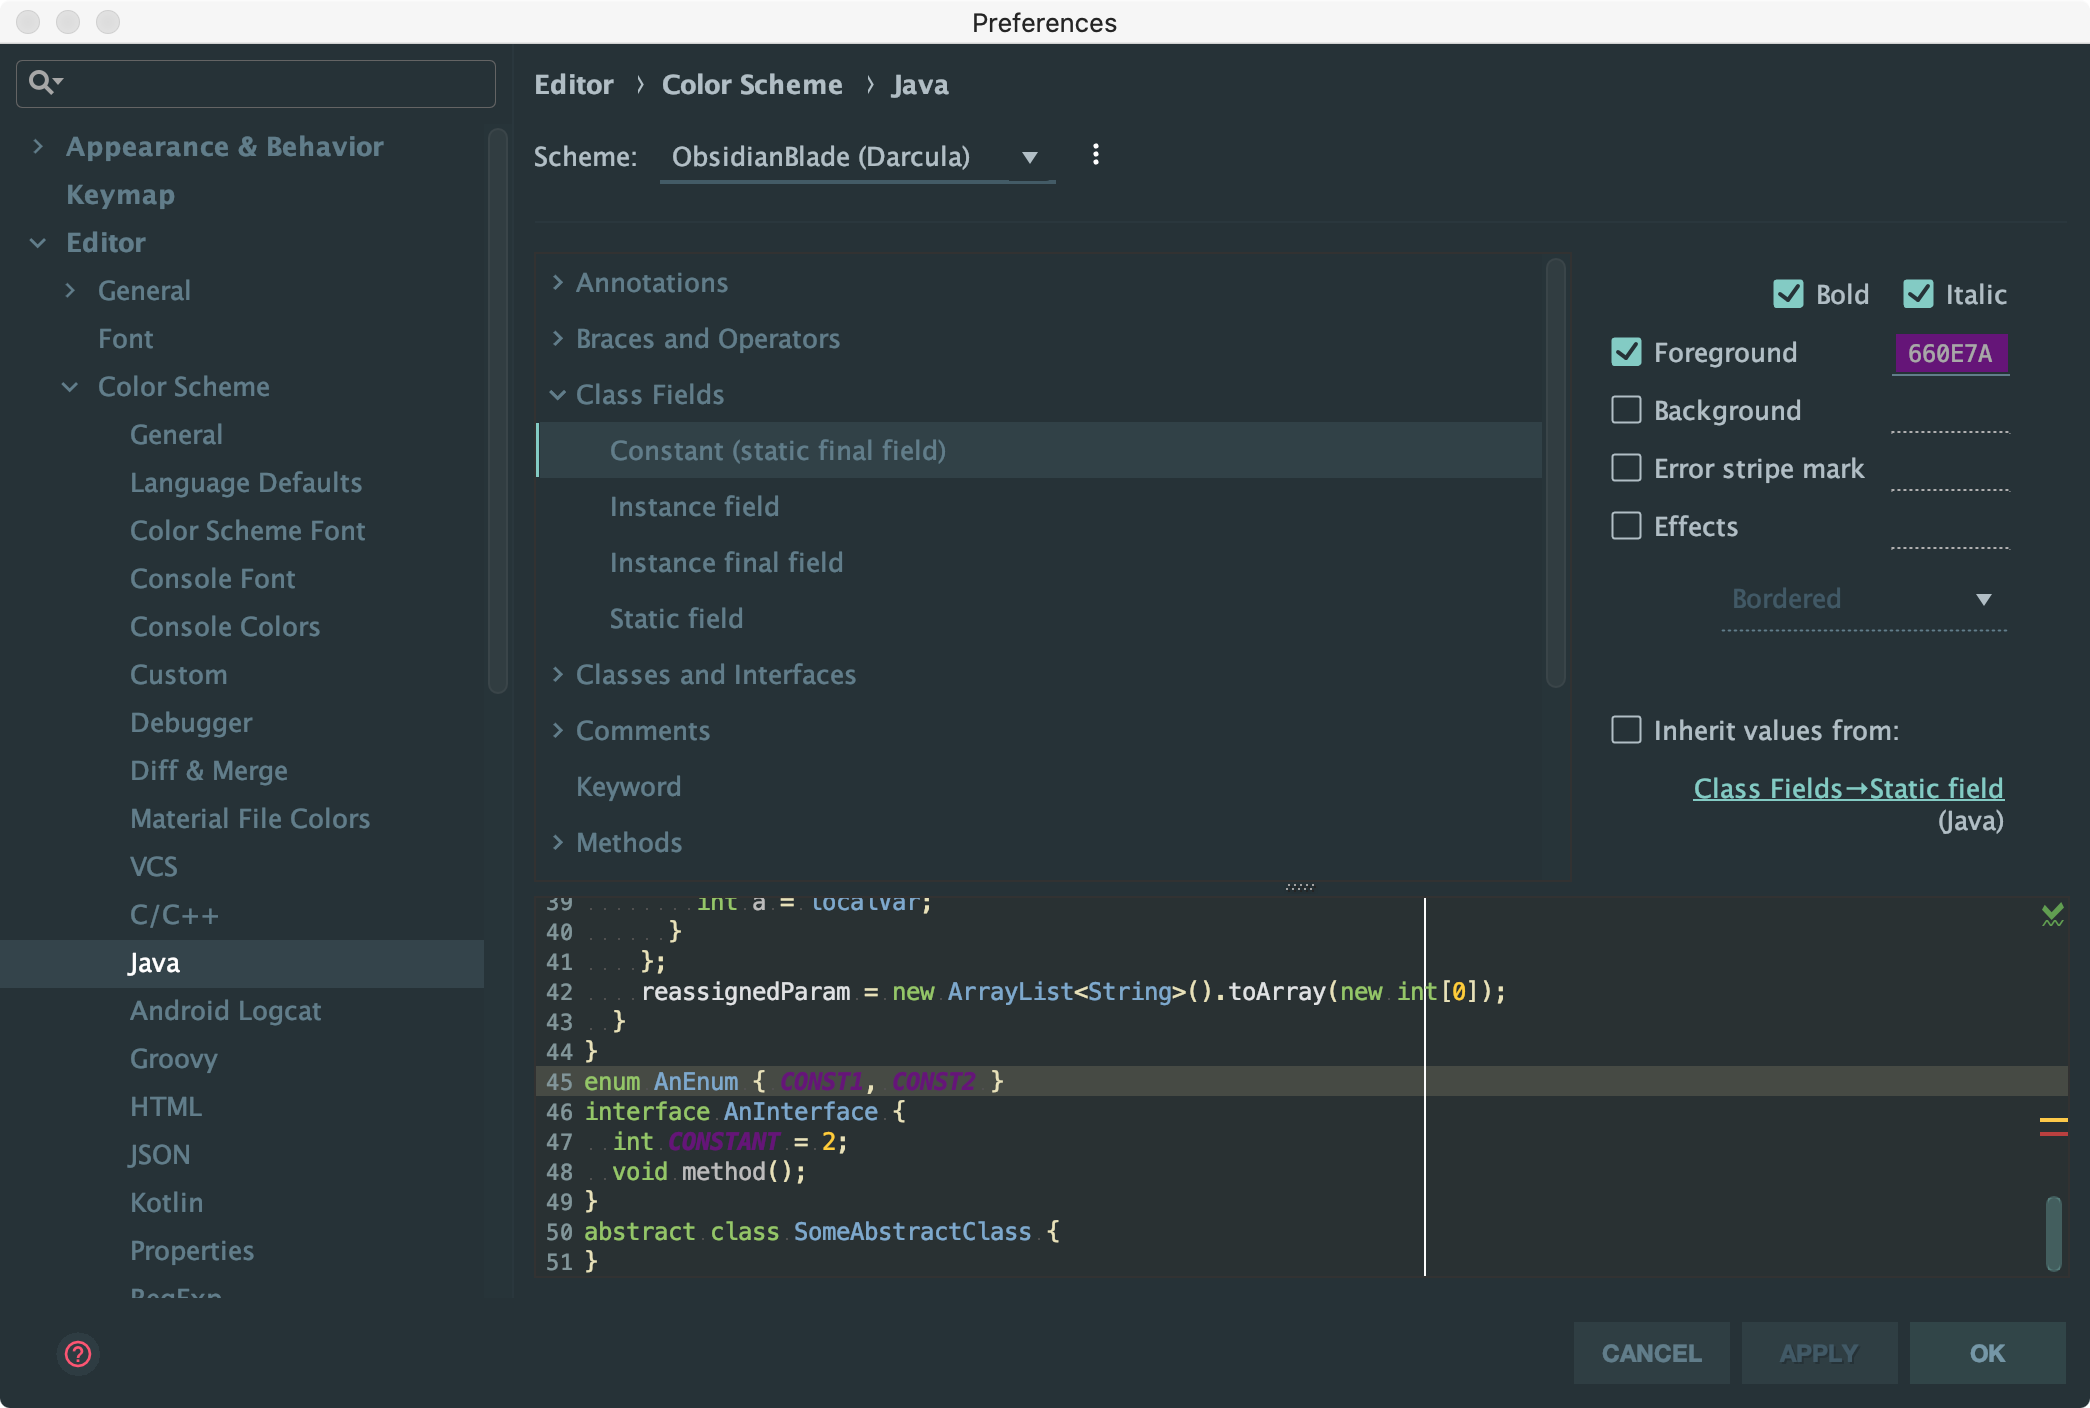Click the search magnifier in settings search
The height and width of the screenshot is (1408, 2090).
tap(44, 83)
